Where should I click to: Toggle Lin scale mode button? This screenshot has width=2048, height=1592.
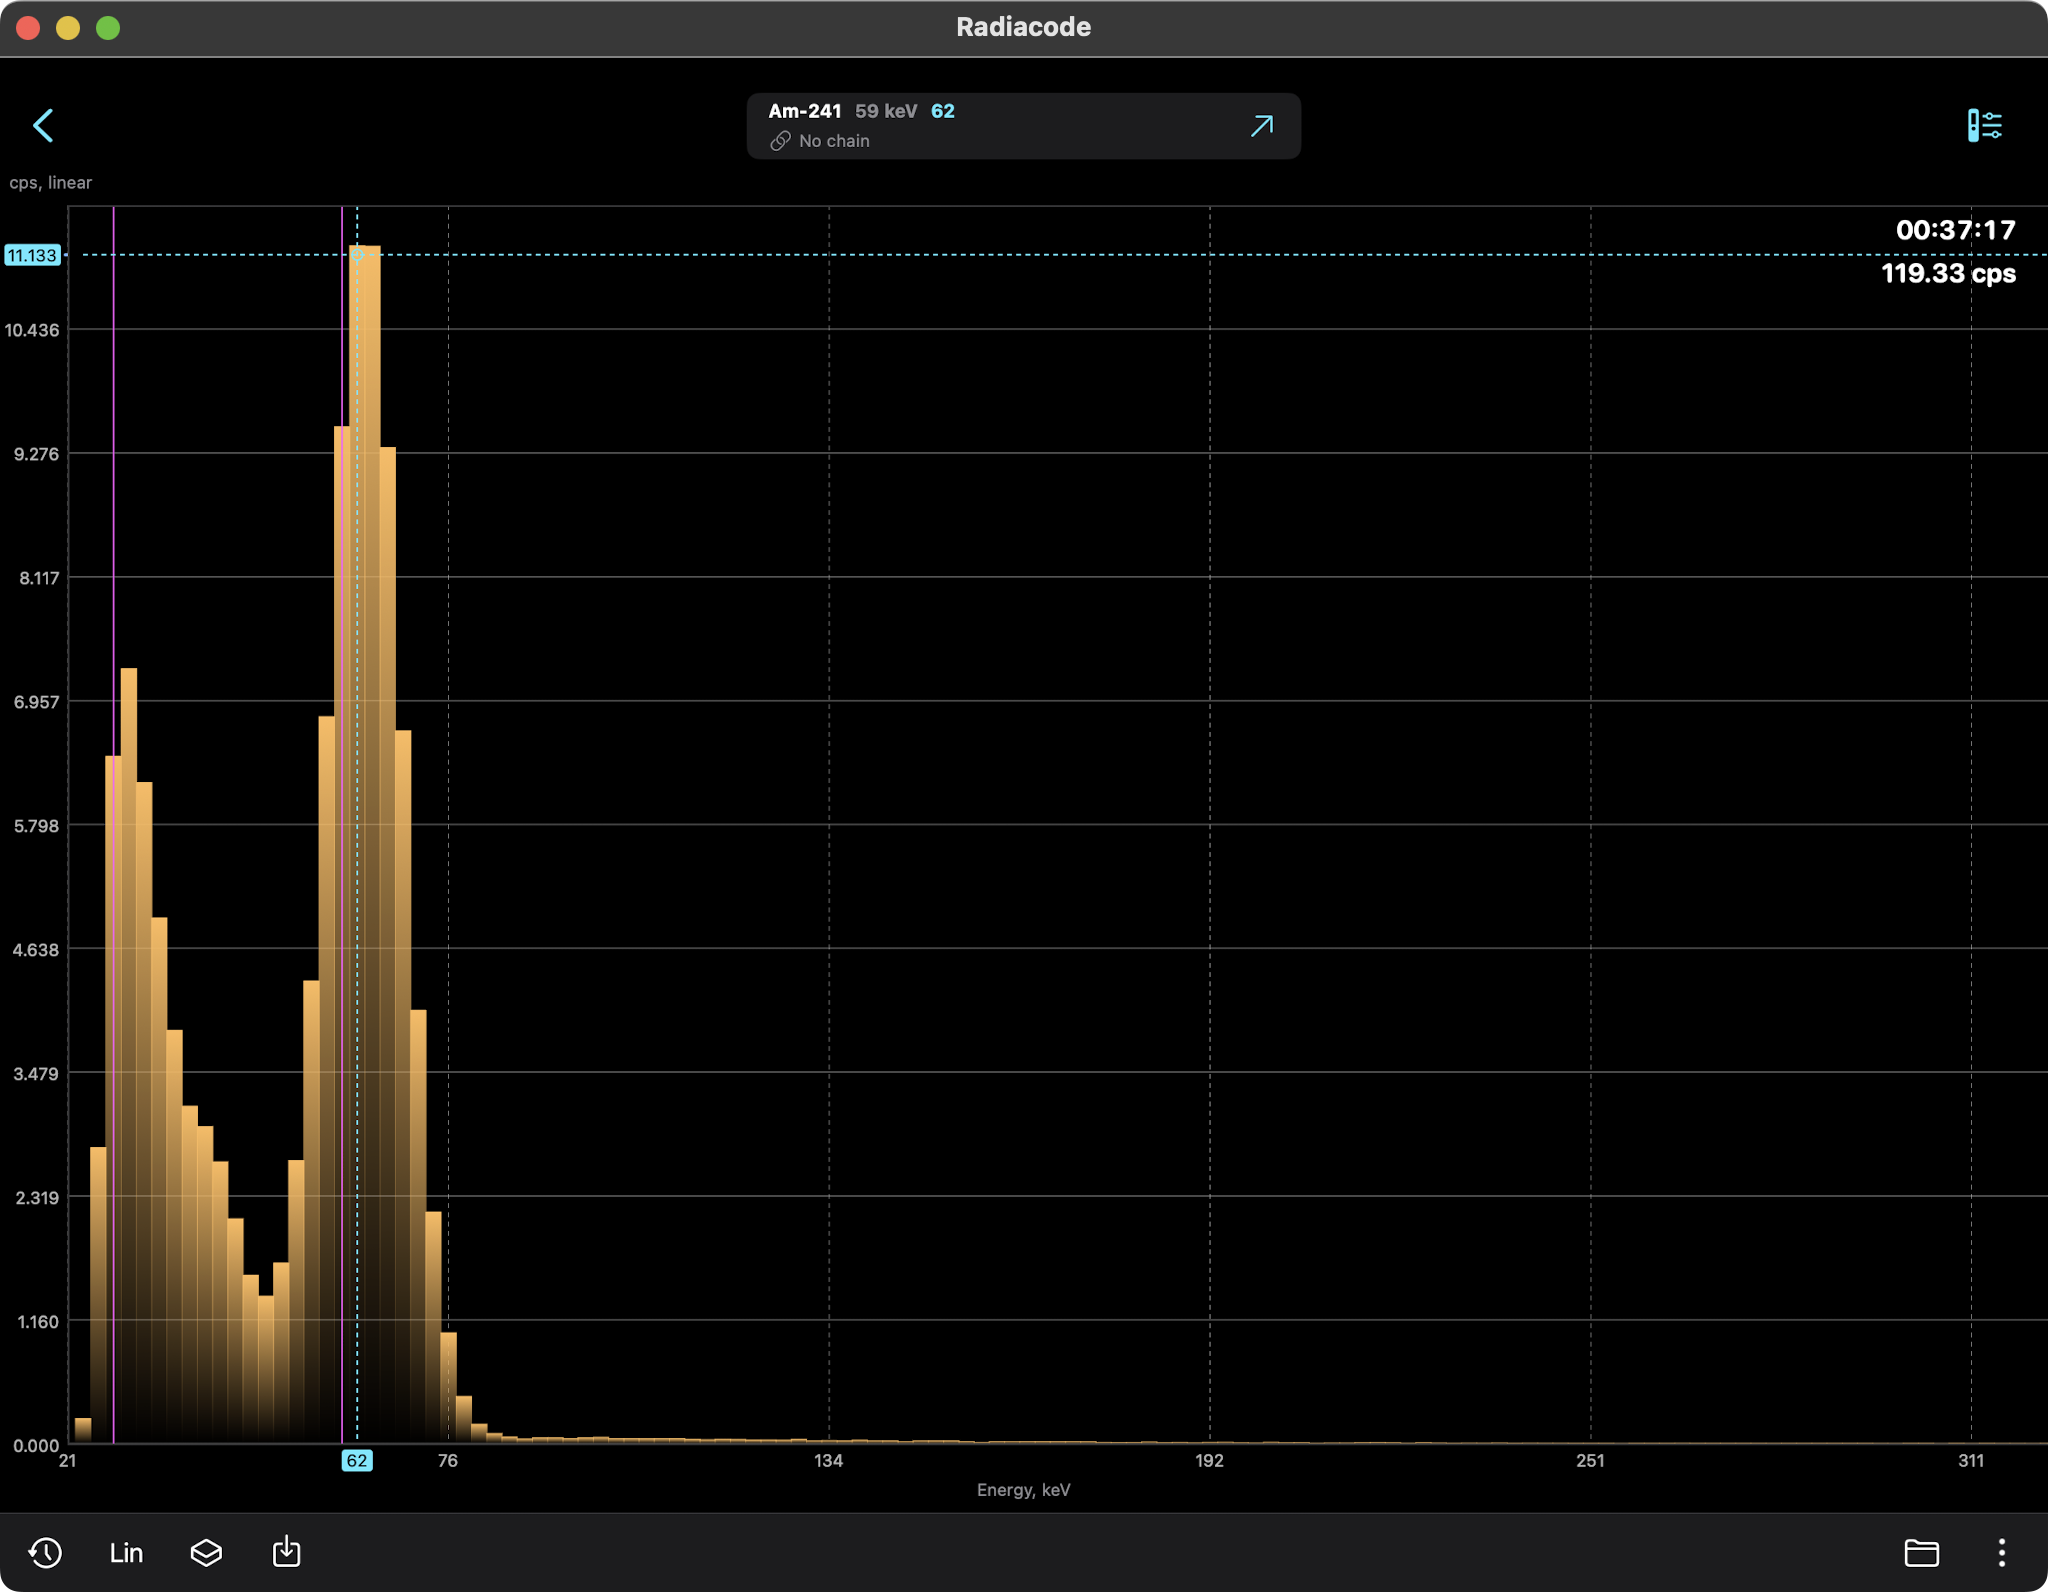pos(126,1552)
